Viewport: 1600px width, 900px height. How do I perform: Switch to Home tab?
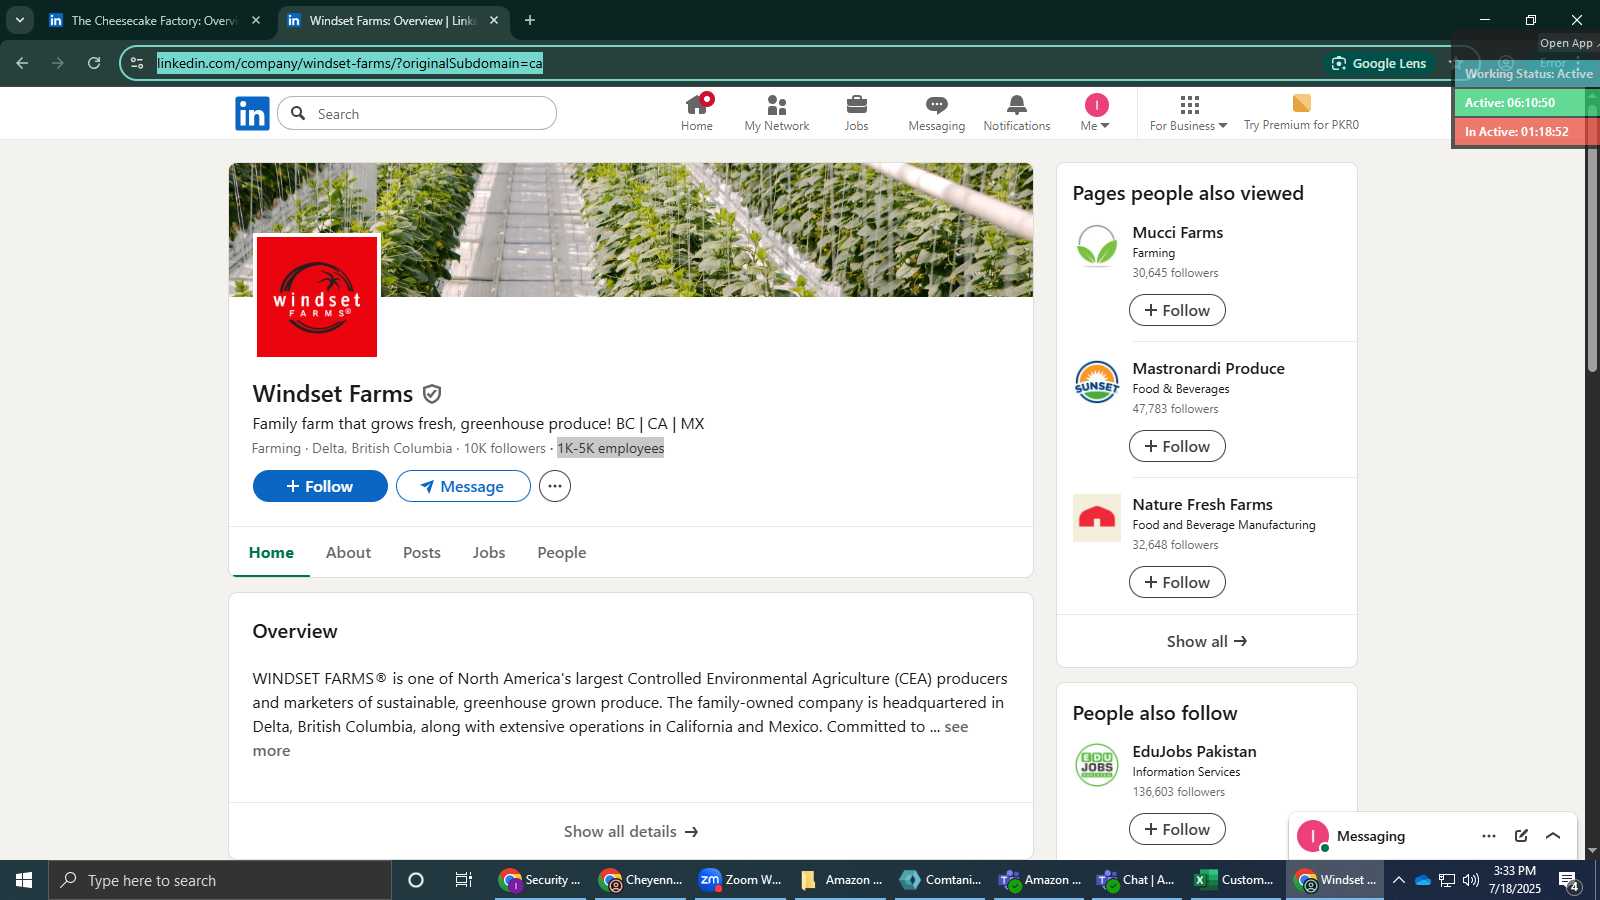pos(271,552)
